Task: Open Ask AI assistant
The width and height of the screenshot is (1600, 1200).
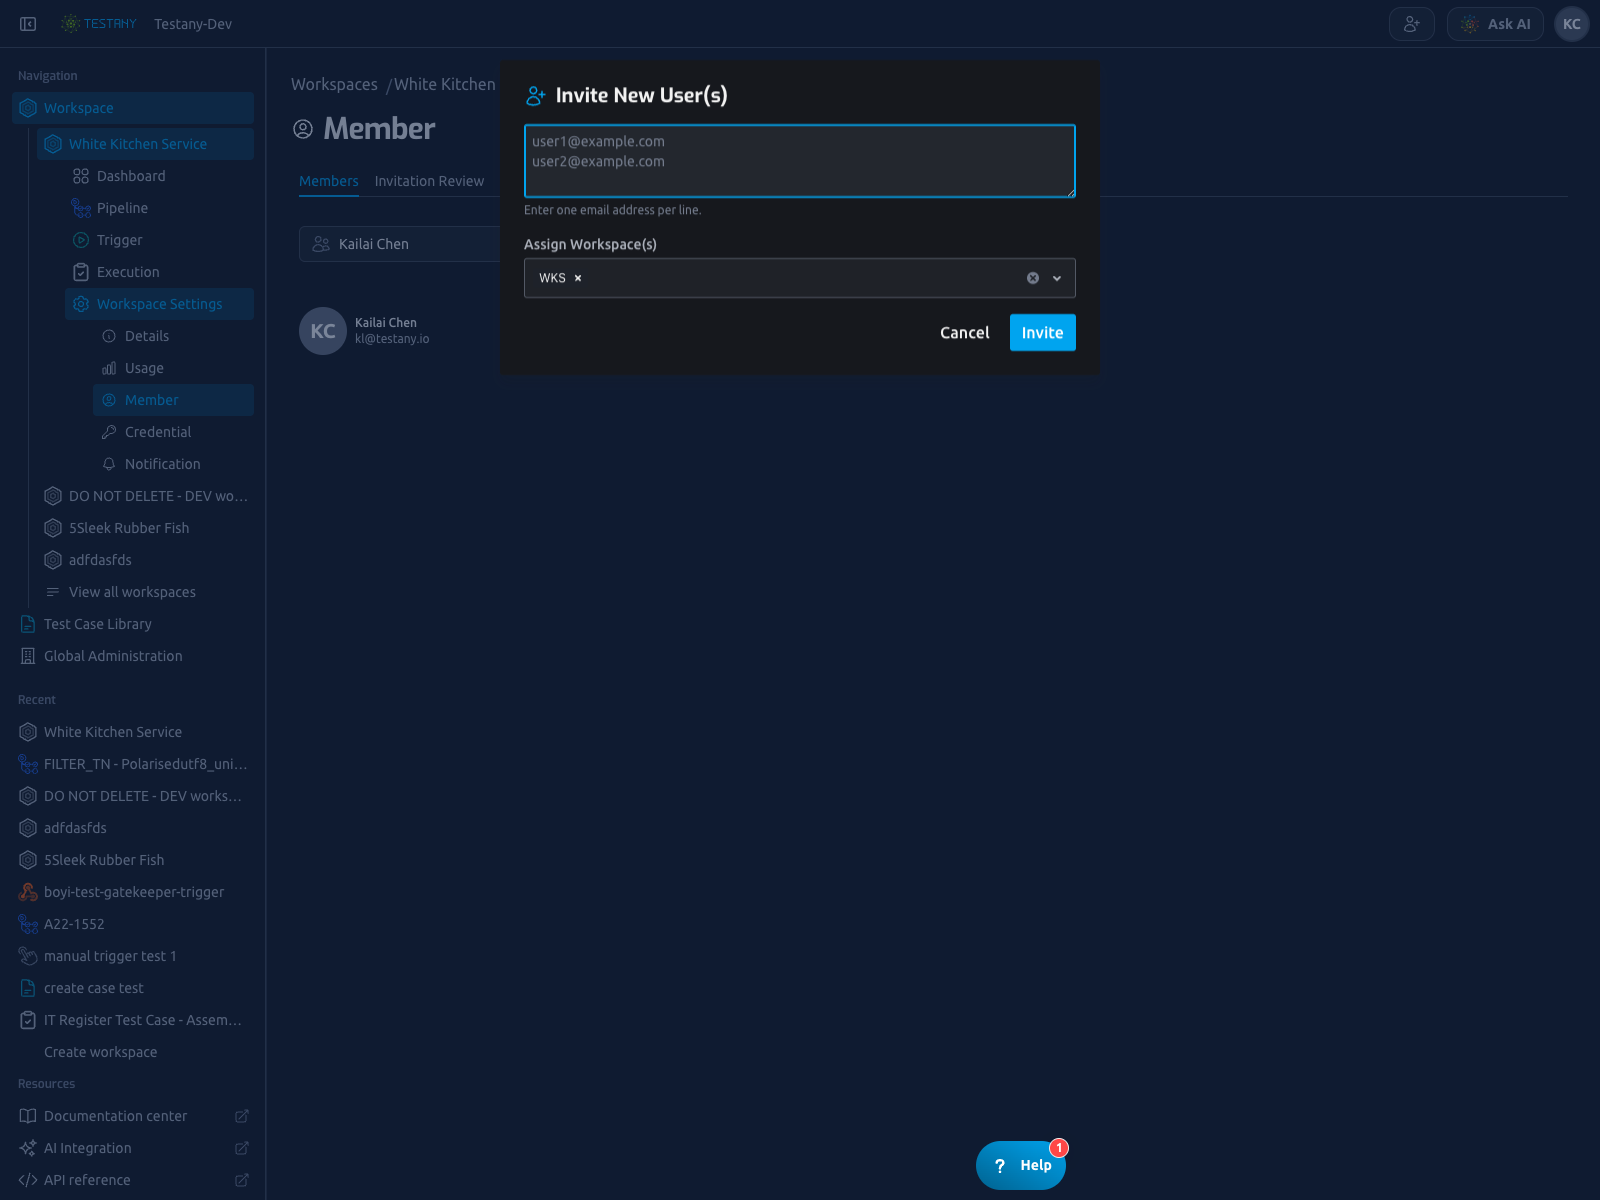Action: click(1496, 24)
